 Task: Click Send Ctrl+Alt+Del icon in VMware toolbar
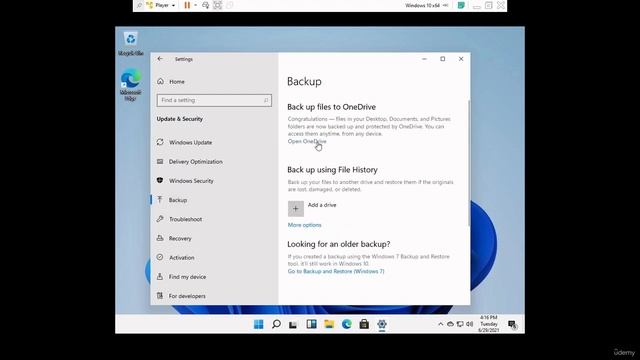pyautogui.click(x=206, y=5)
